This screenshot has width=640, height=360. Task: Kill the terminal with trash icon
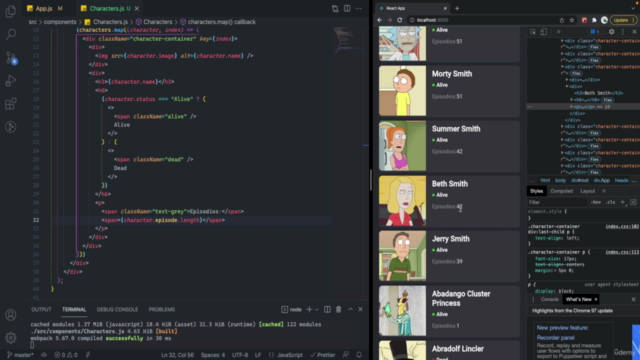click(x=338, y=309)
